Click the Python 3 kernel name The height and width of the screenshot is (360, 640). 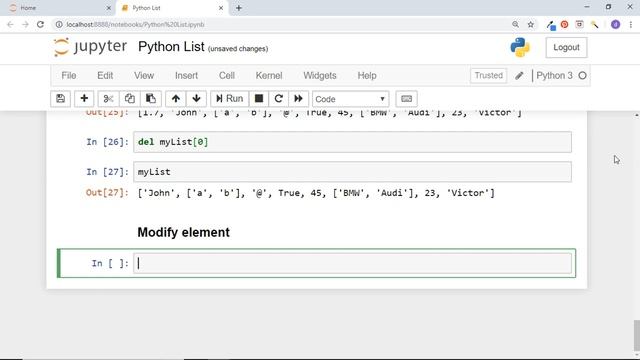[x=554, y=76]
